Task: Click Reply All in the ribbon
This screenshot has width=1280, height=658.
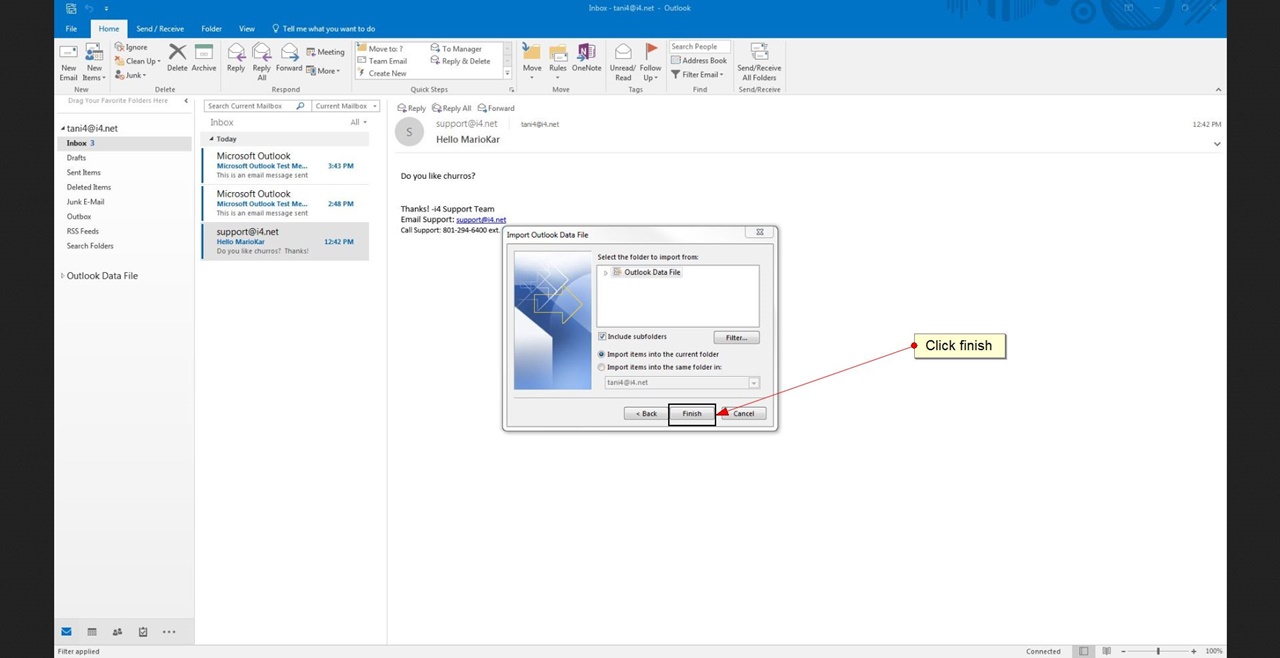Action: [262, 62]
